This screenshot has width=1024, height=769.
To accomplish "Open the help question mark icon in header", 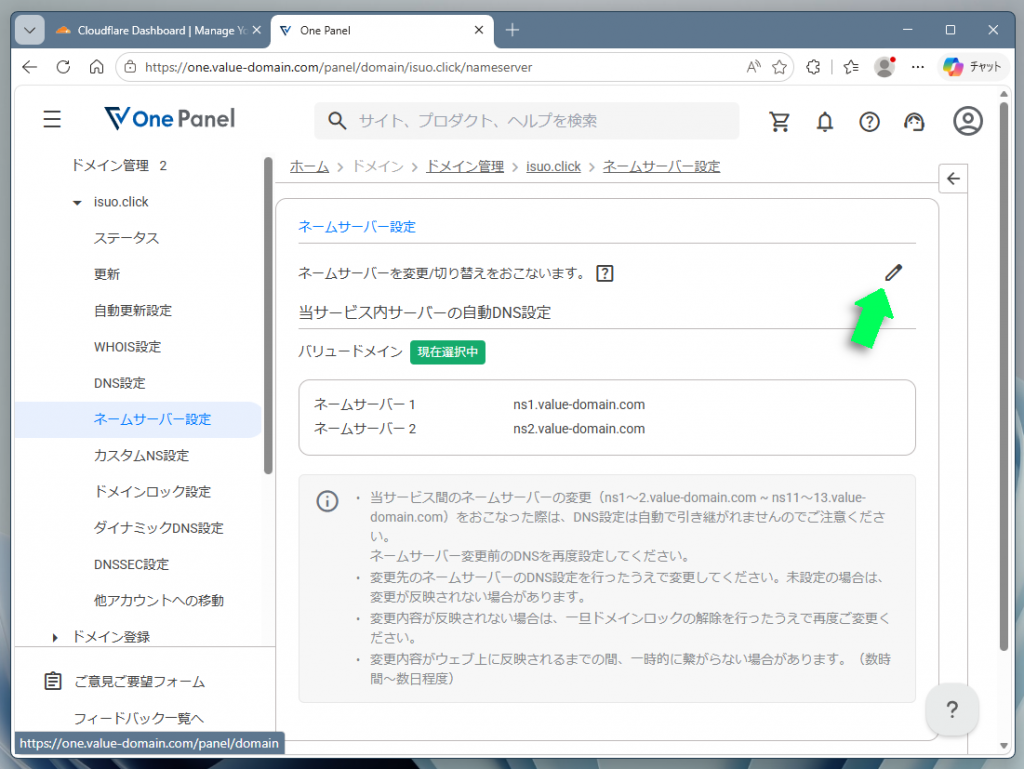I will [x=869, y=121].
